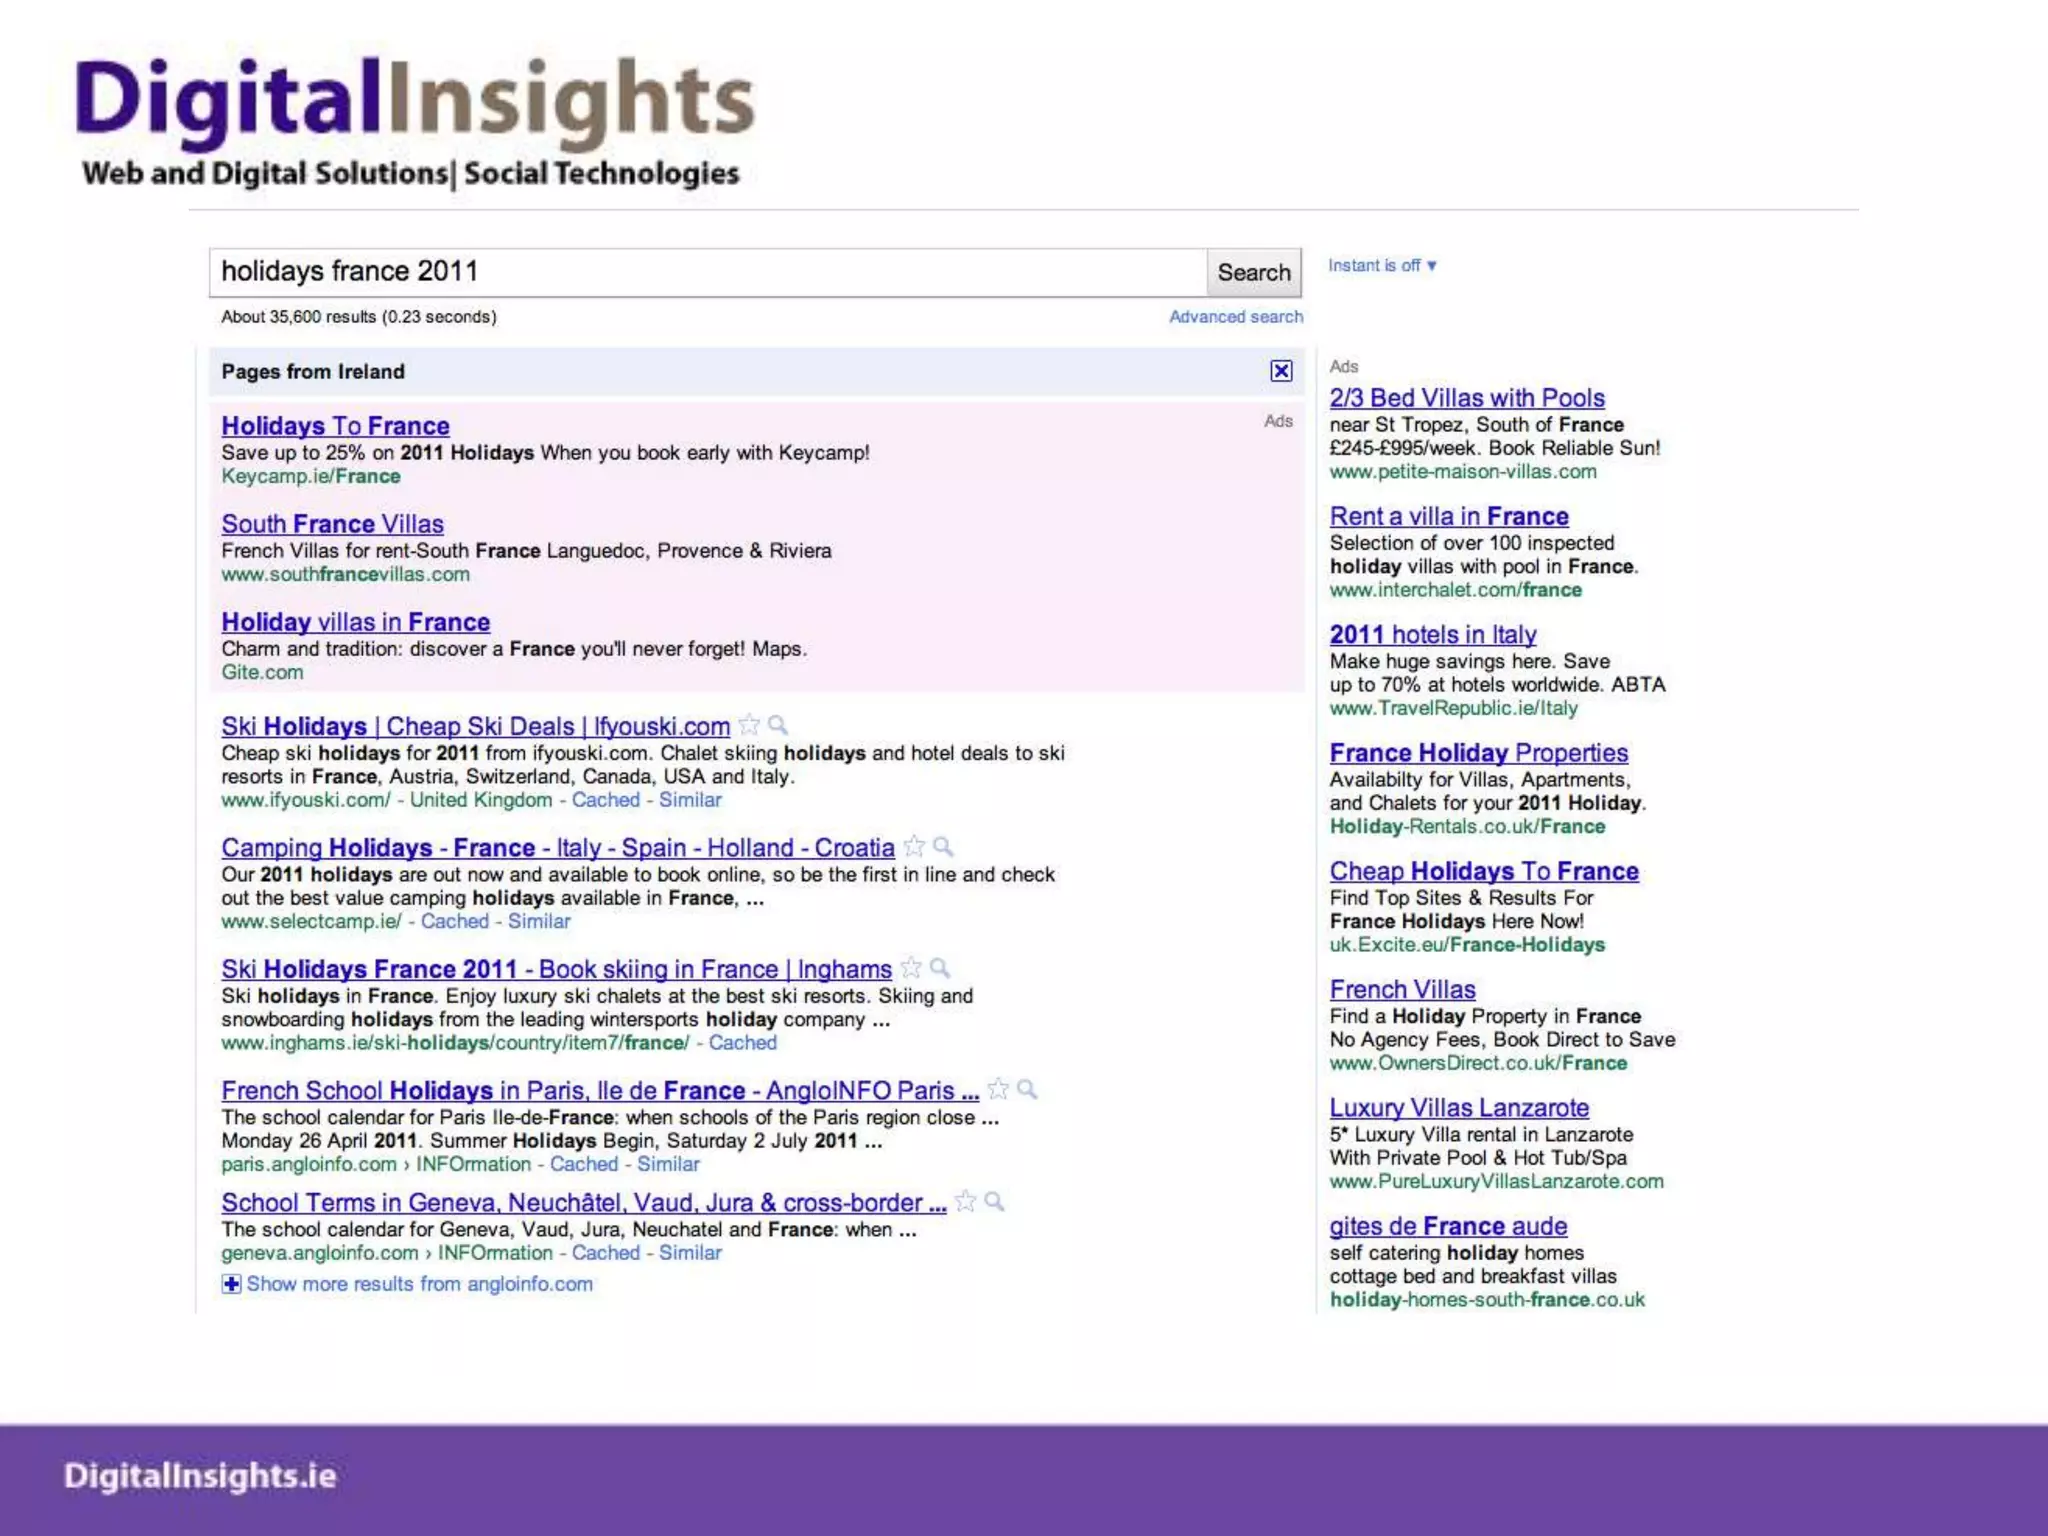This screenshot has height=1536, width=2048.
Task: Open Rent a villa in France ad
Action: pyautogui.click(x=1449, y=516)
